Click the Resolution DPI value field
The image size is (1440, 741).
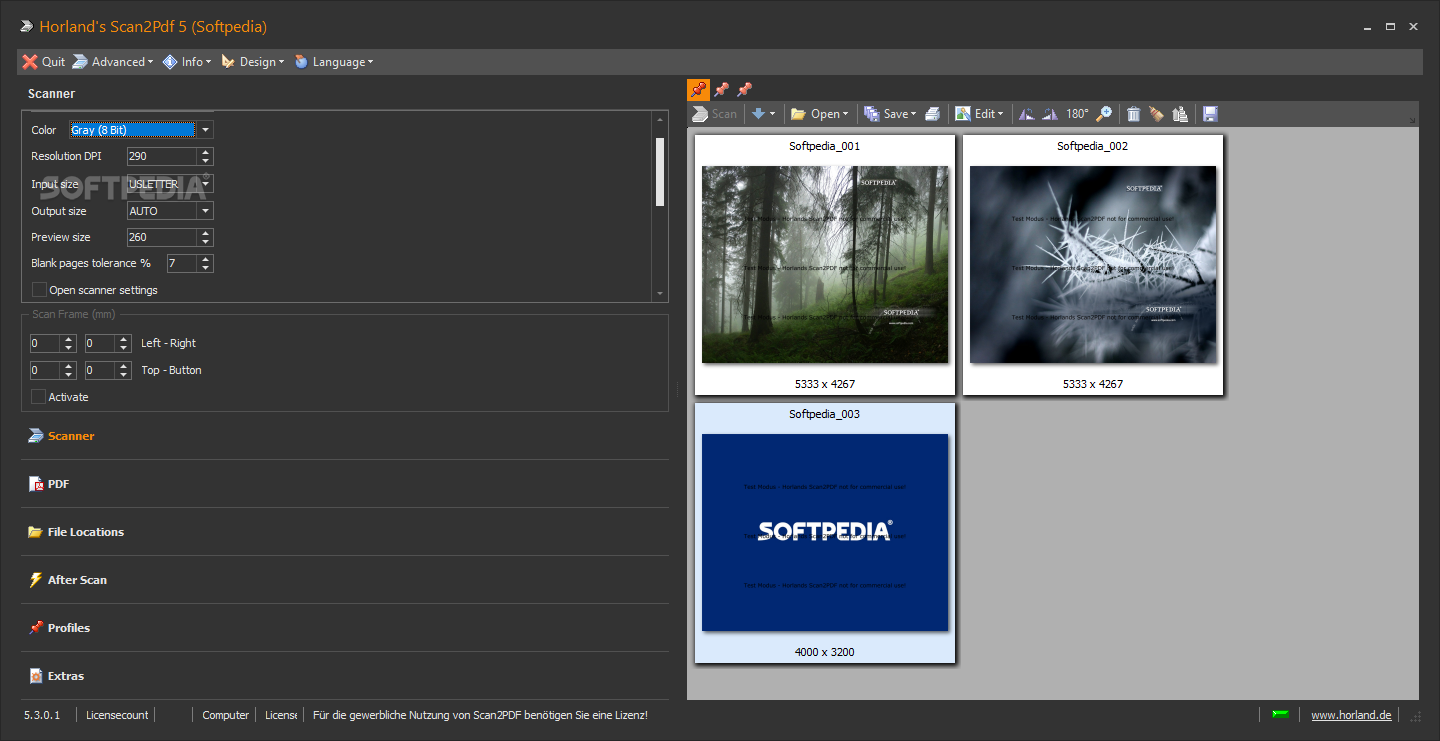[x=161, y=156]
